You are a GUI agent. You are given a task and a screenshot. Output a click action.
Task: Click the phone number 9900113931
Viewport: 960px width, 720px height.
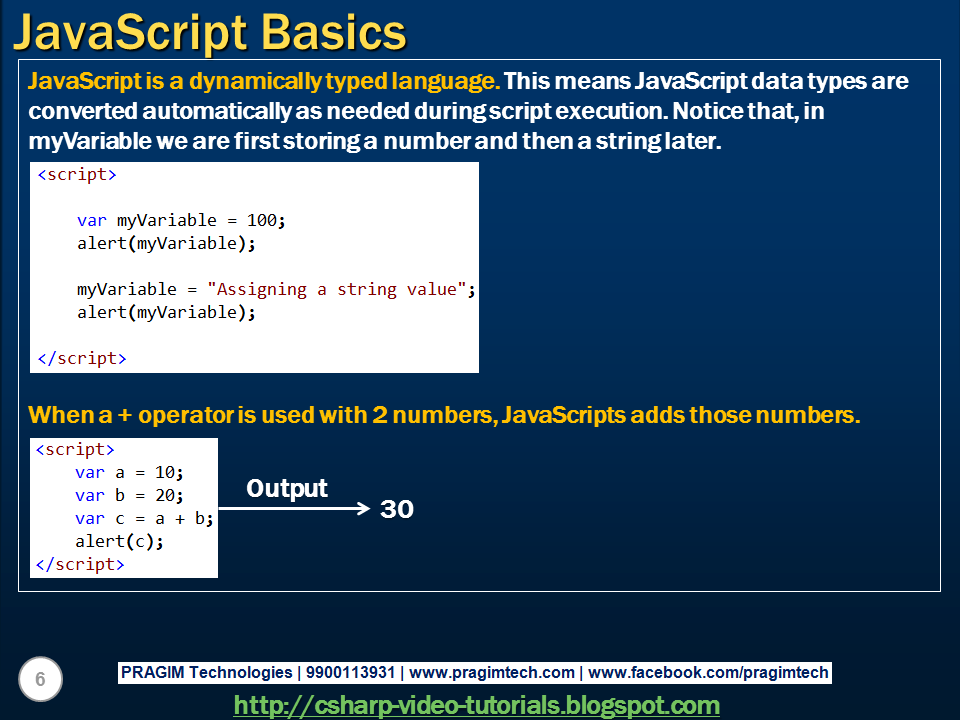[x=350, y=672]
